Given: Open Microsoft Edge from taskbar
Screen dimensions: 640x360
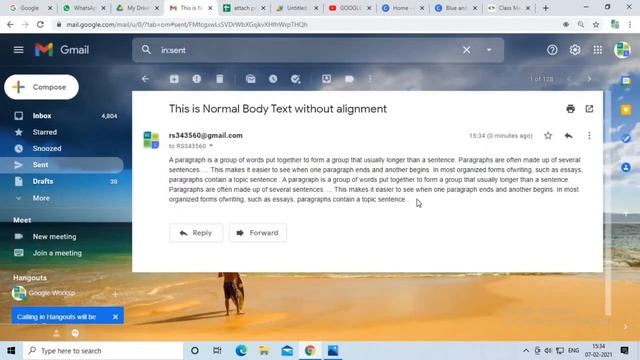Looking at the screenshot, I should (241, 351).
